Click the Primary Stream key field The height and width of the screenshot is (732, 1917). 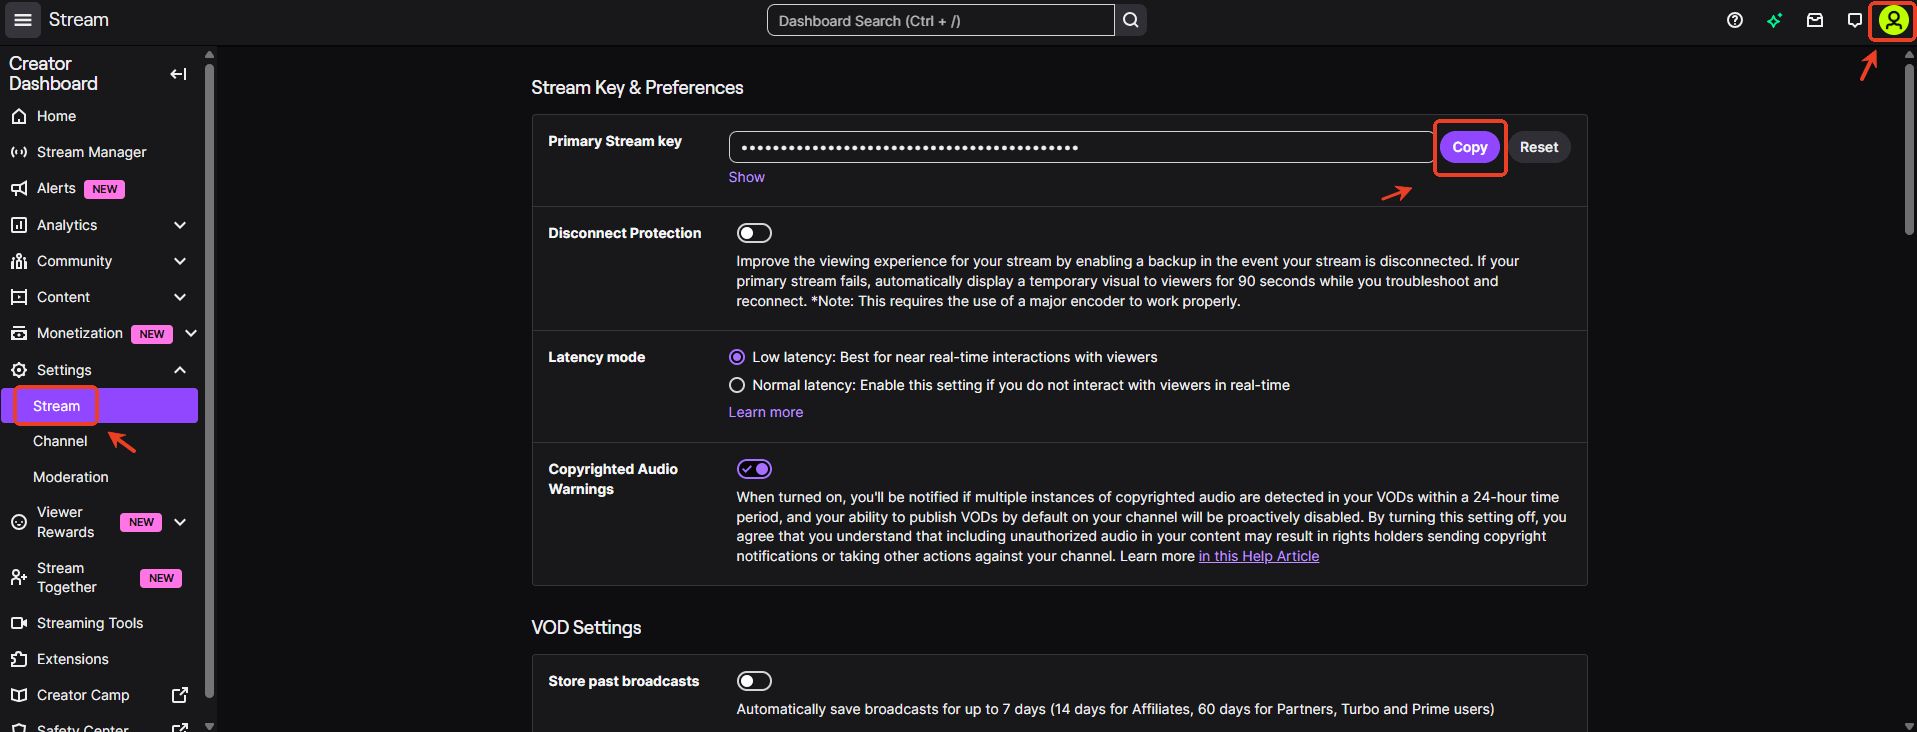coord(1081,147)
